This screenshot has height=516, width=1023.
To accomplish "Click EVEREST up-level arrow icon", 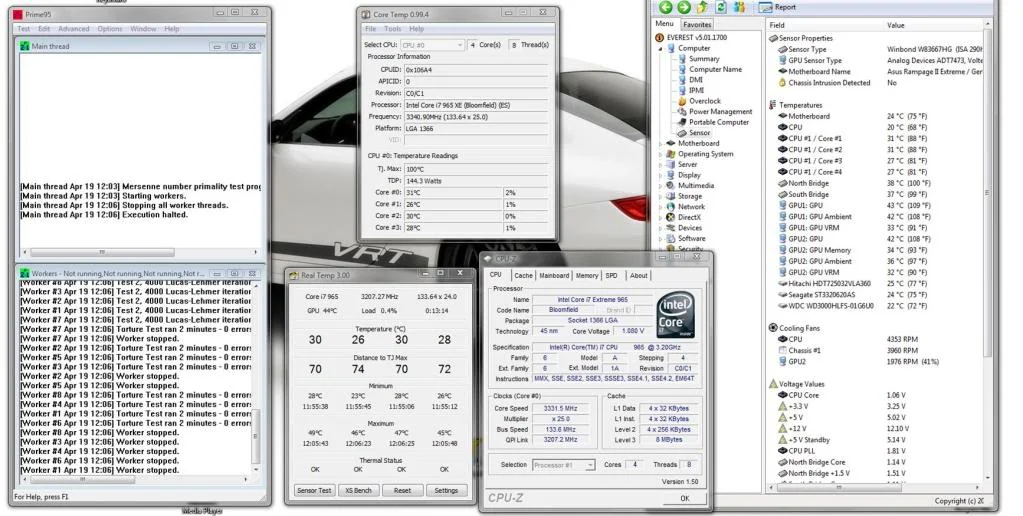I will [x=702, y=7].
